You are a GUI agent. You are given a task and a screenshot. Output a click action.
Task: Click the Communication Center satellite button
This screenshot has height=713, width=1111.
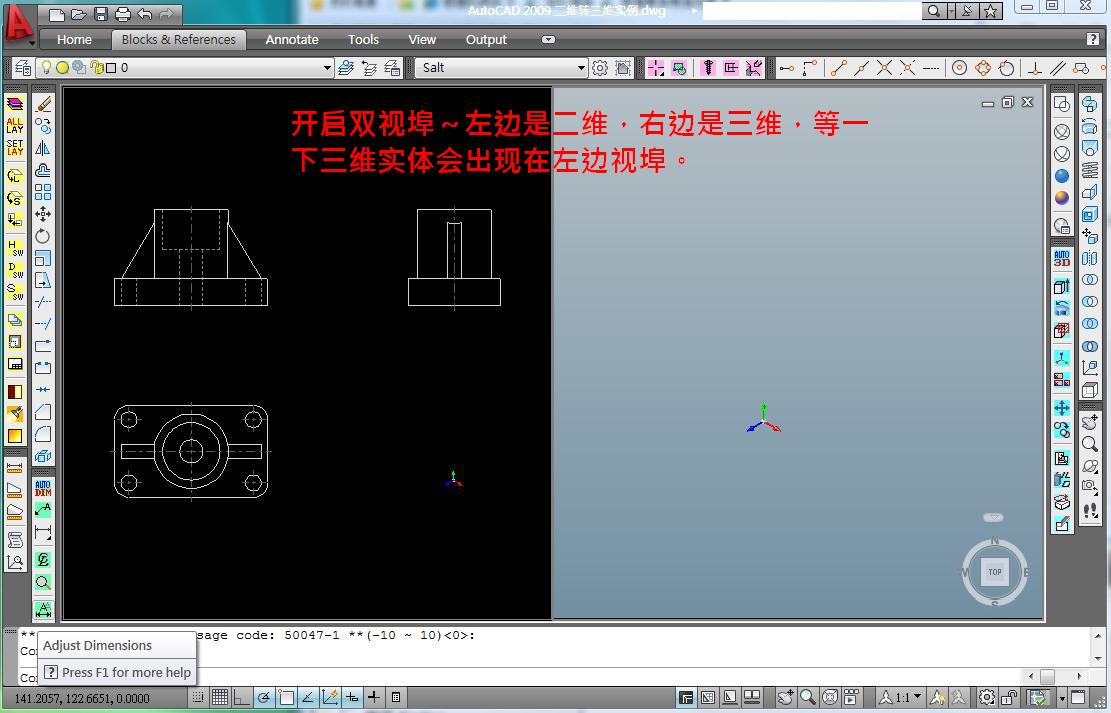tap(968, 11)
